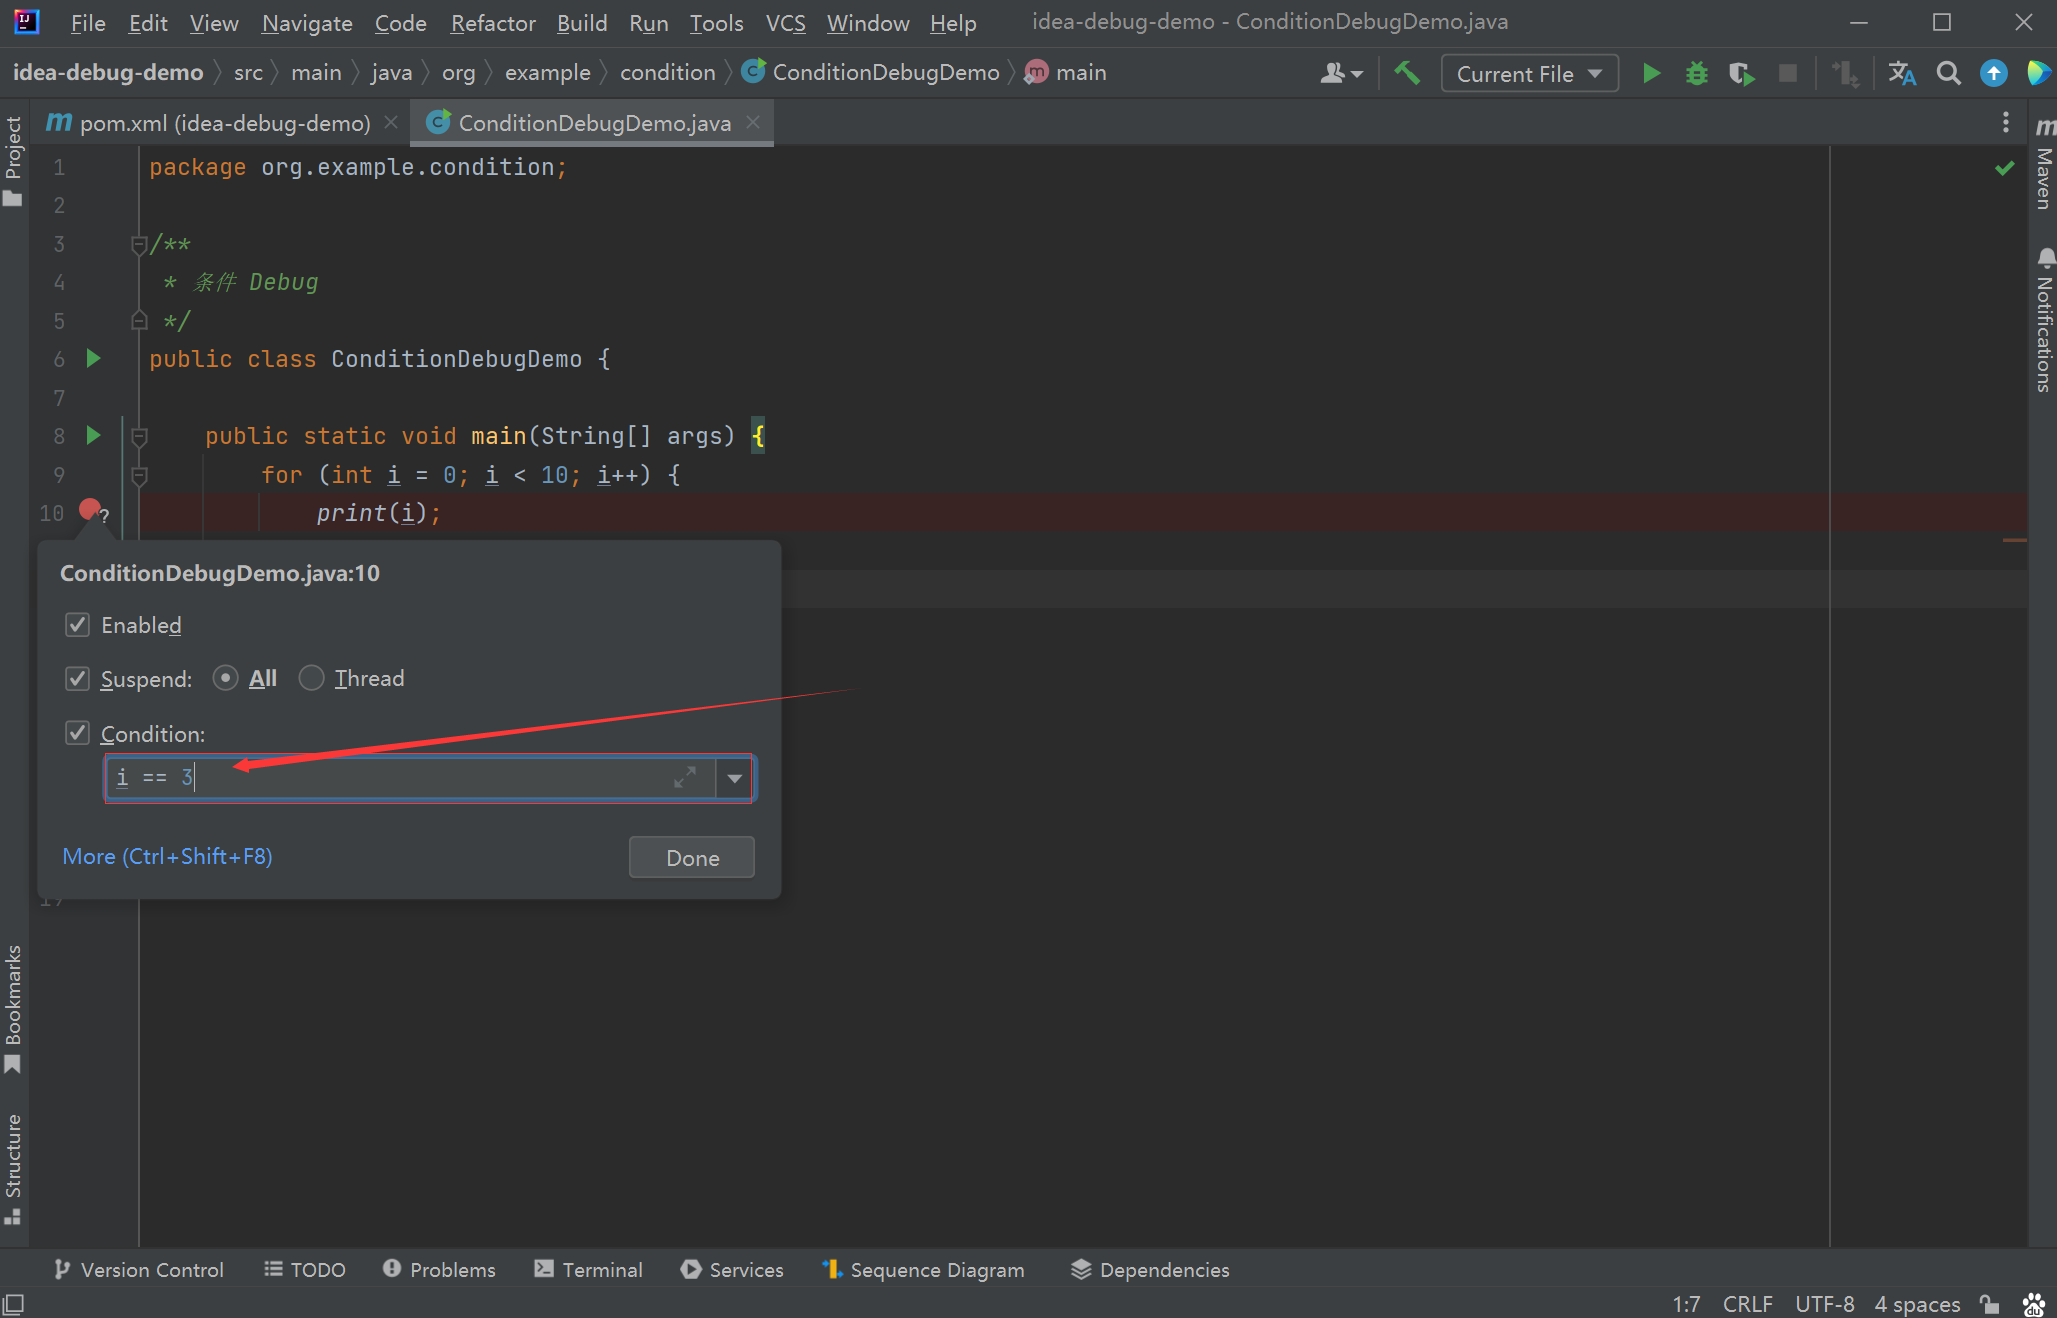Click the Build project hammer icon
This screenshot has width=2057, height=1318.
(1407, 73)
